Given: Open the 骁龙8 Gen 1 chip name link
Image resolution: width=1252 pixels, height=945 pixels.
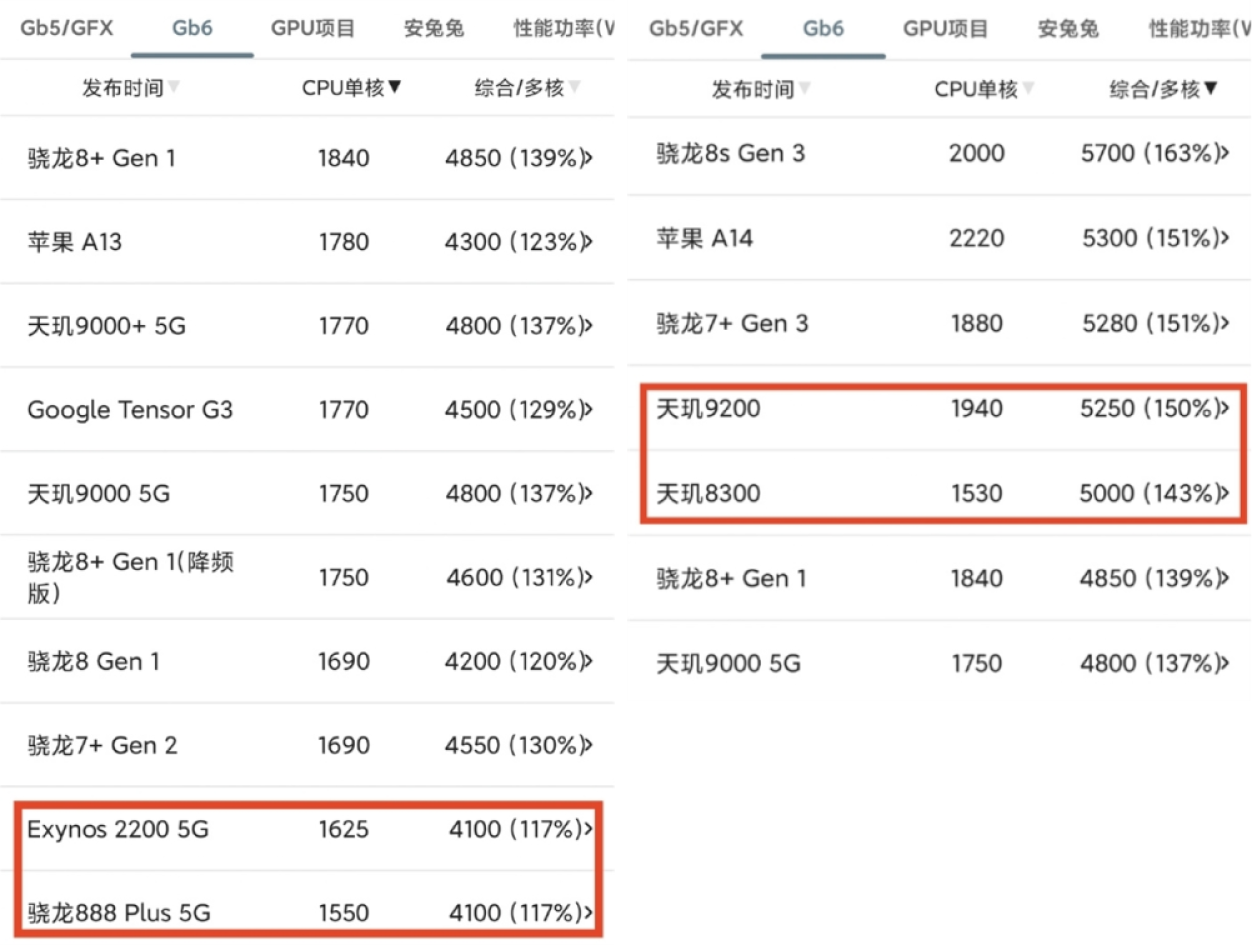Looking at the screenshot, I should 94,661.
